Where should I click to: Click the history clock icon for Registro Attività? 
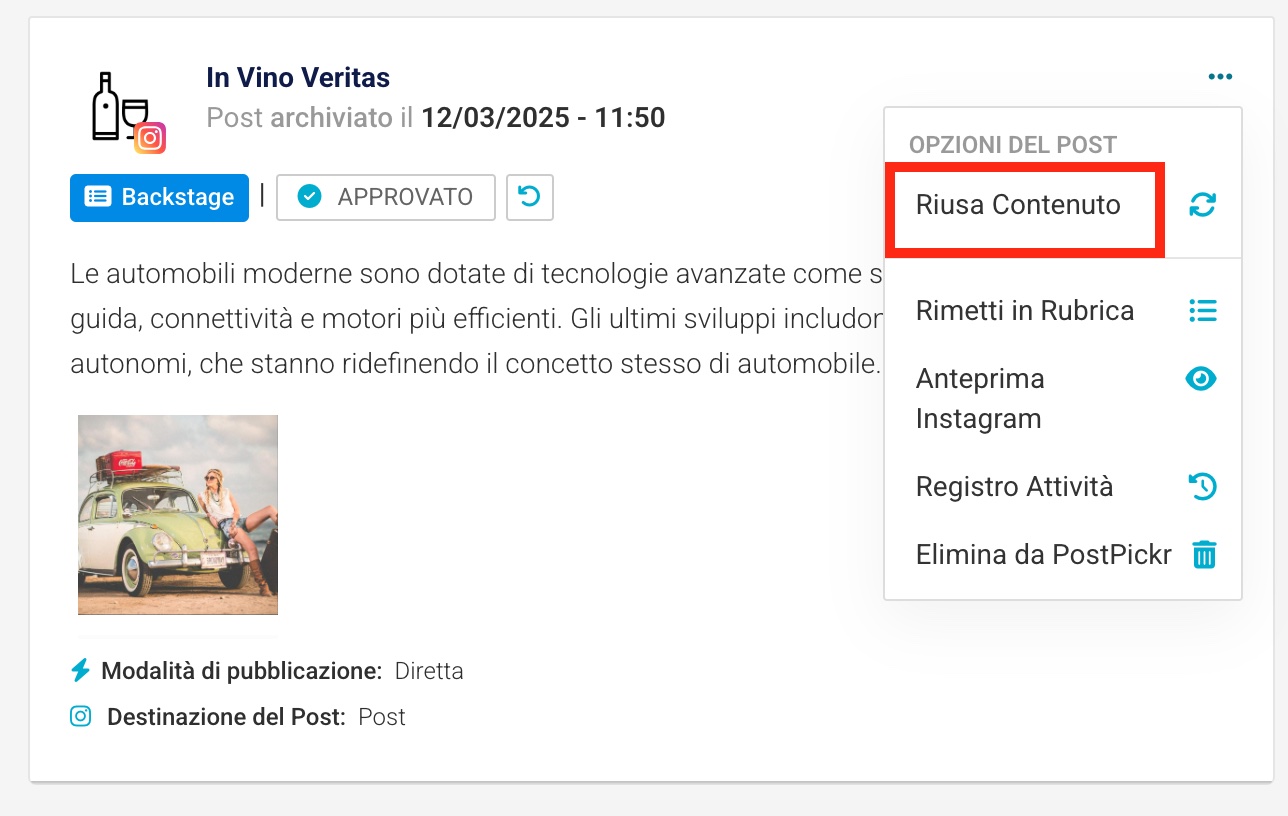[x=1202, y=487]
